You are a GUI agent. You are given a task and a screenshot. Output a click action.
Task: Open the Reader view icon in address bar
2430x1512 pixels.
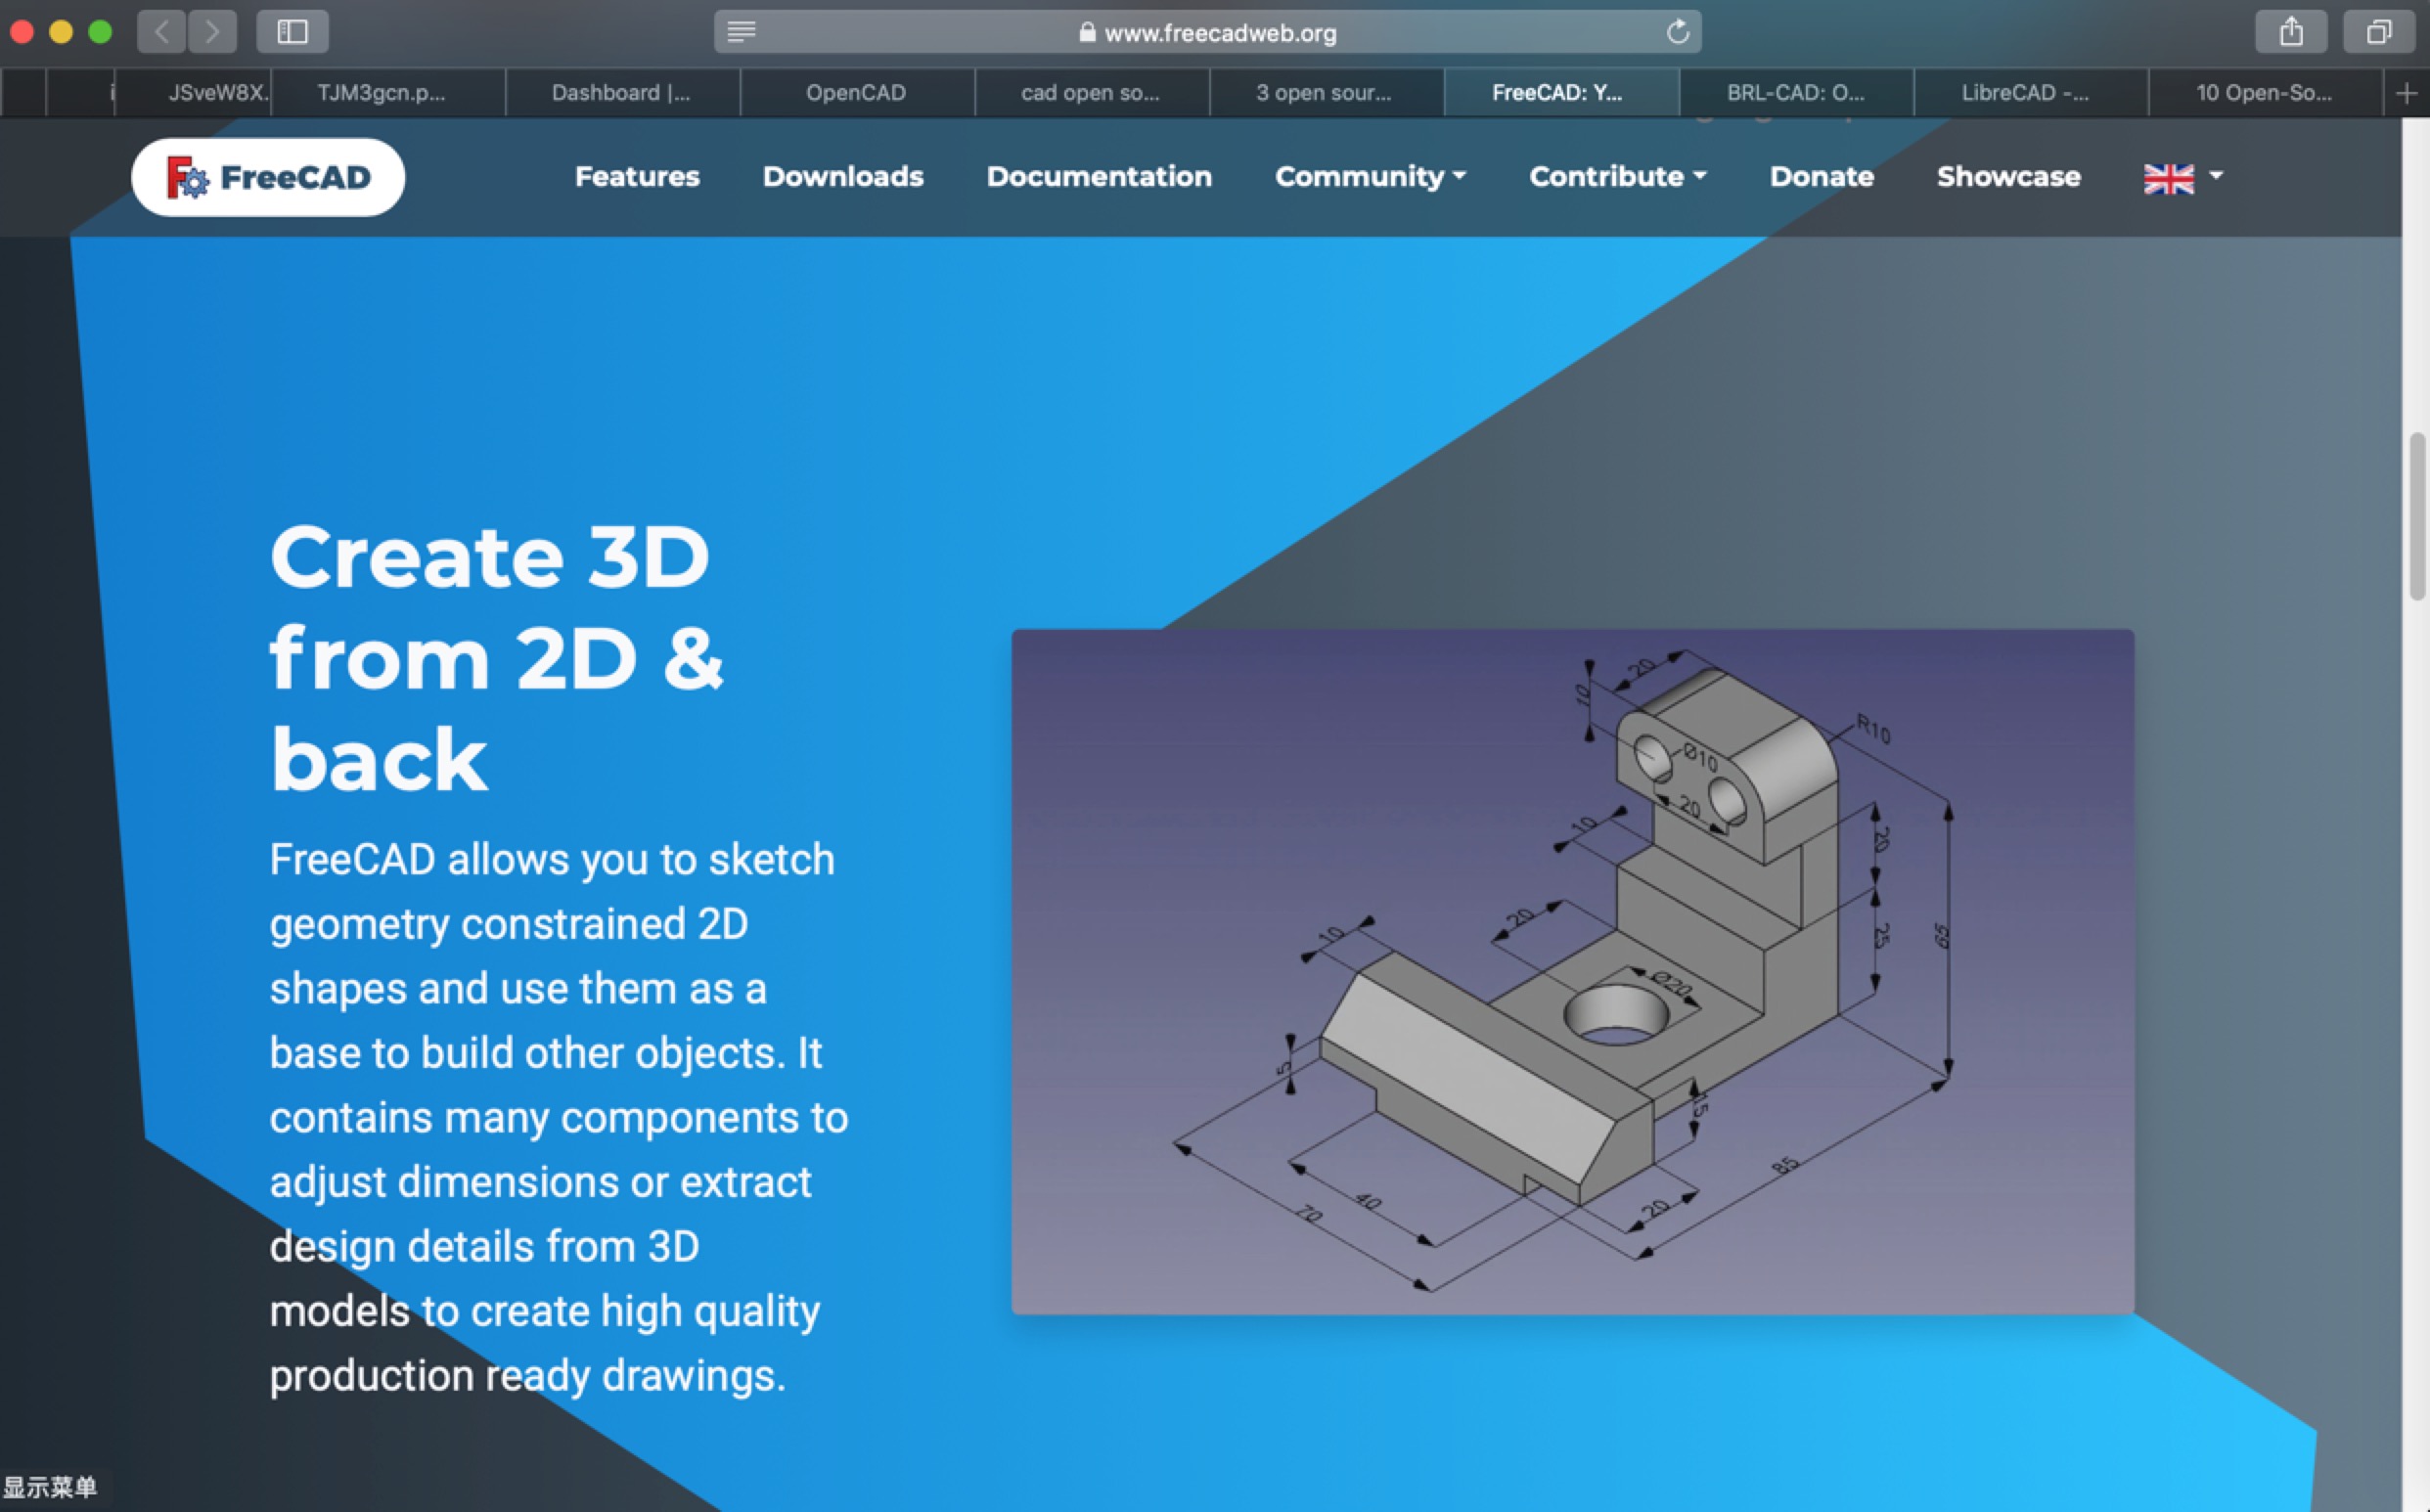[x=741, y=32]
